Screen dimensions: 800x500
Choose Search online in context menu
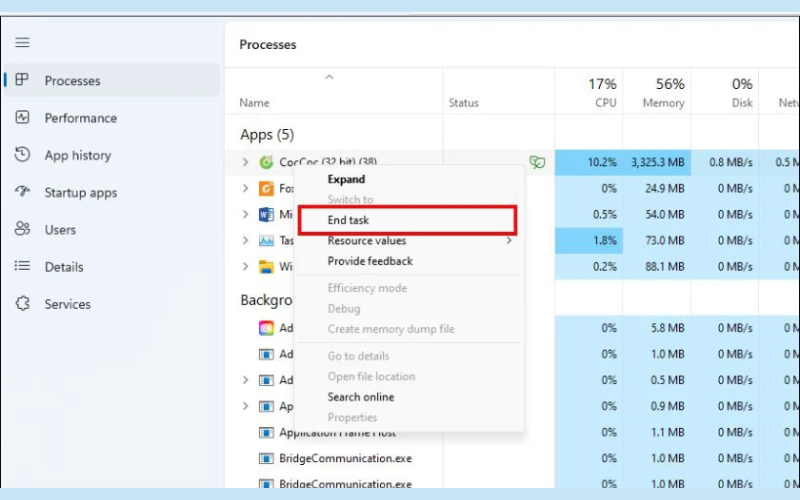[x=360, y=397]
